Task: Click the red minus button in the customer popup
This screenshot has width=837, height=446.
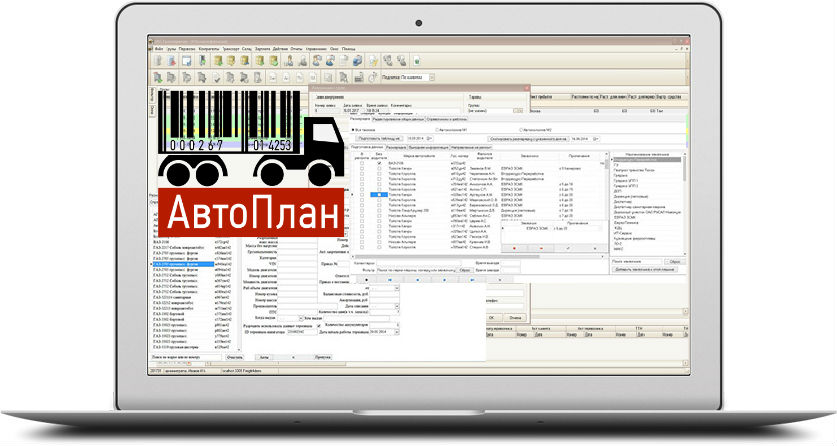Action: [541, 249]
